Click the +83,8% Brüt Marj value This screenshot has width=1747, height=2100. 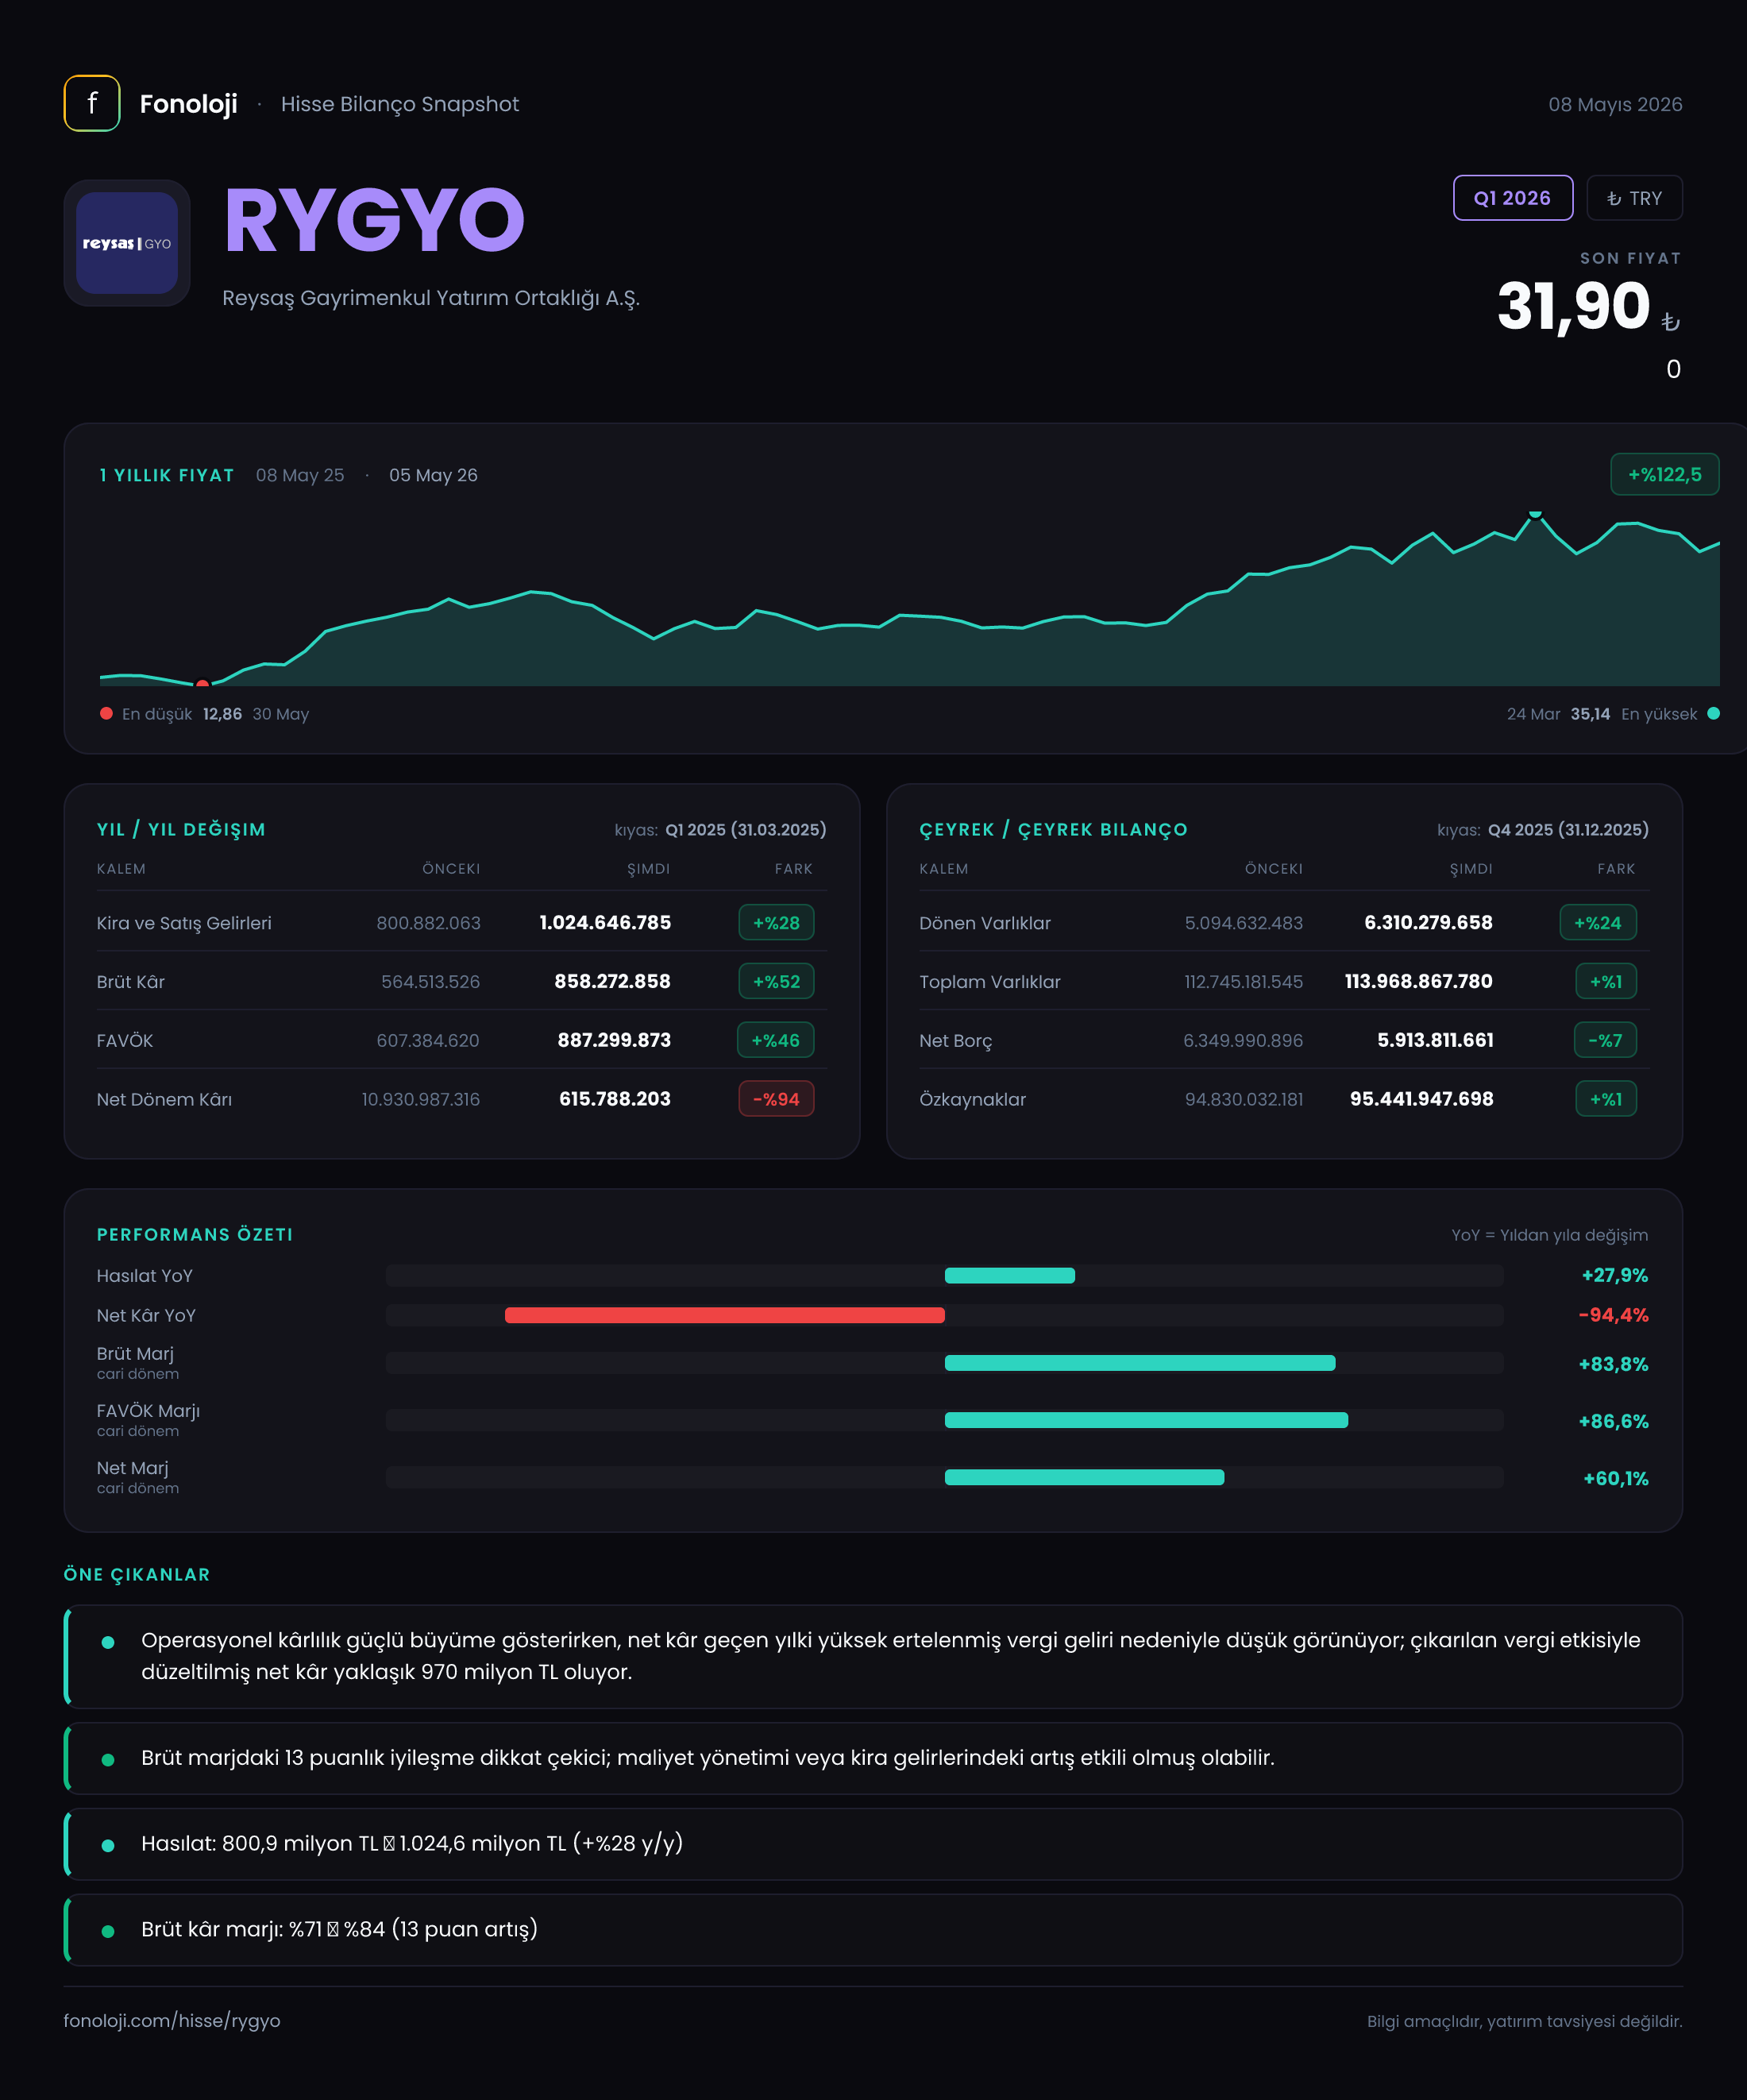coord(1613,1364)
